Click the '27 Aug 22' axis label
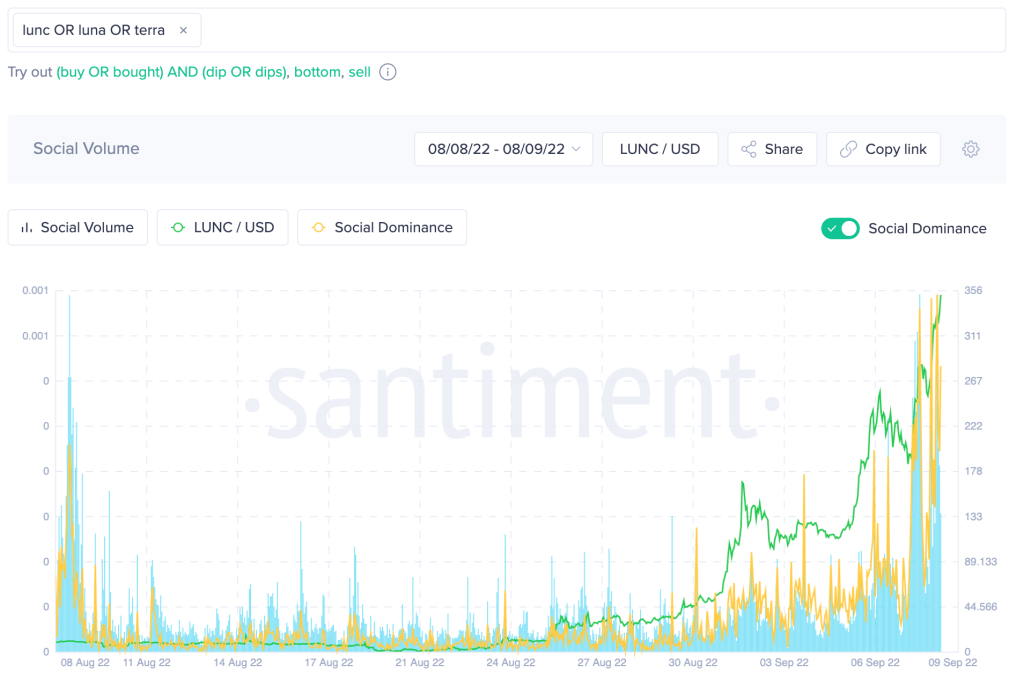This screenshot has width=1024, height=679. (x=601, y=663)
